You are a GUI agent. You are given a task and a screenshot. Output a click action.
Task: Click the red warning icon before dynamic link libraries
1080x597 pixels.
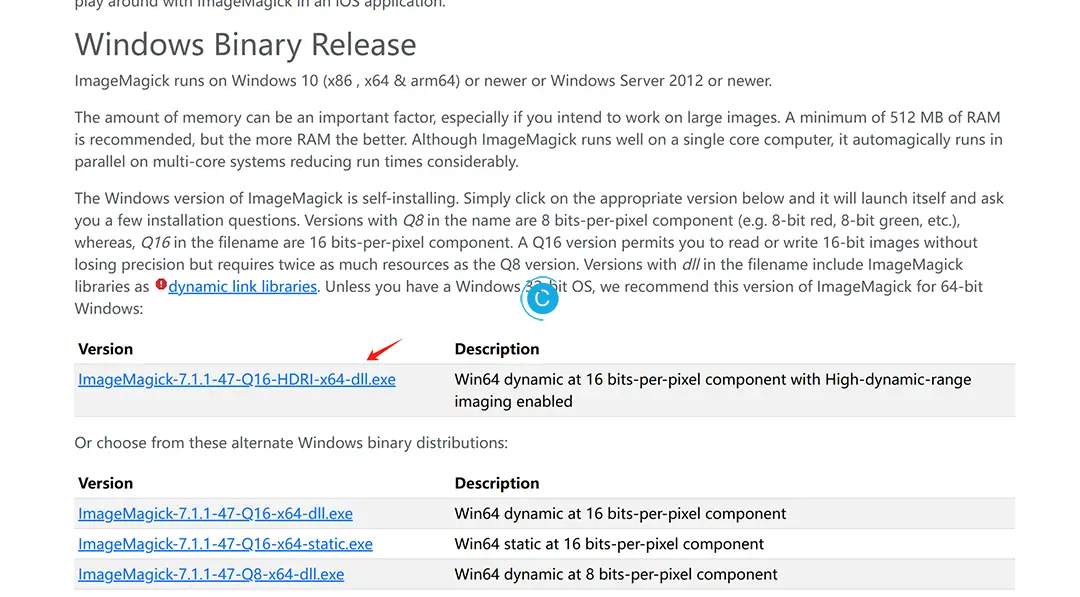click(x=160, y=284)
